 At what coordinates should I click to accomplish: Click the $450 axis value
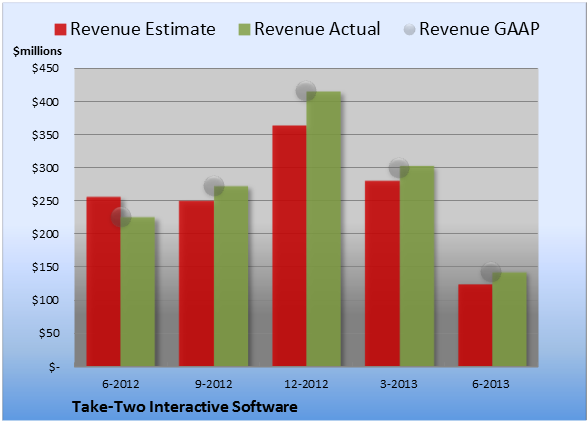(45, 68)
